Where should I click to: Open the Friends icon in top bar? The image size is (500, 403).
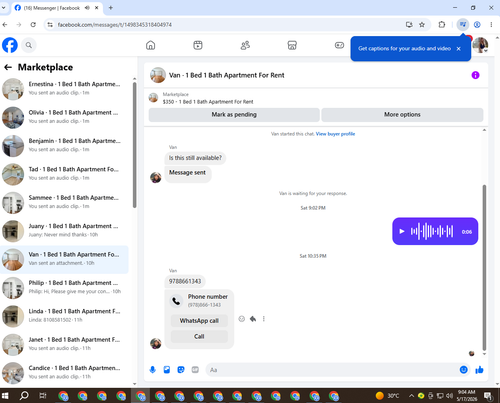click(x=245, y=45)
